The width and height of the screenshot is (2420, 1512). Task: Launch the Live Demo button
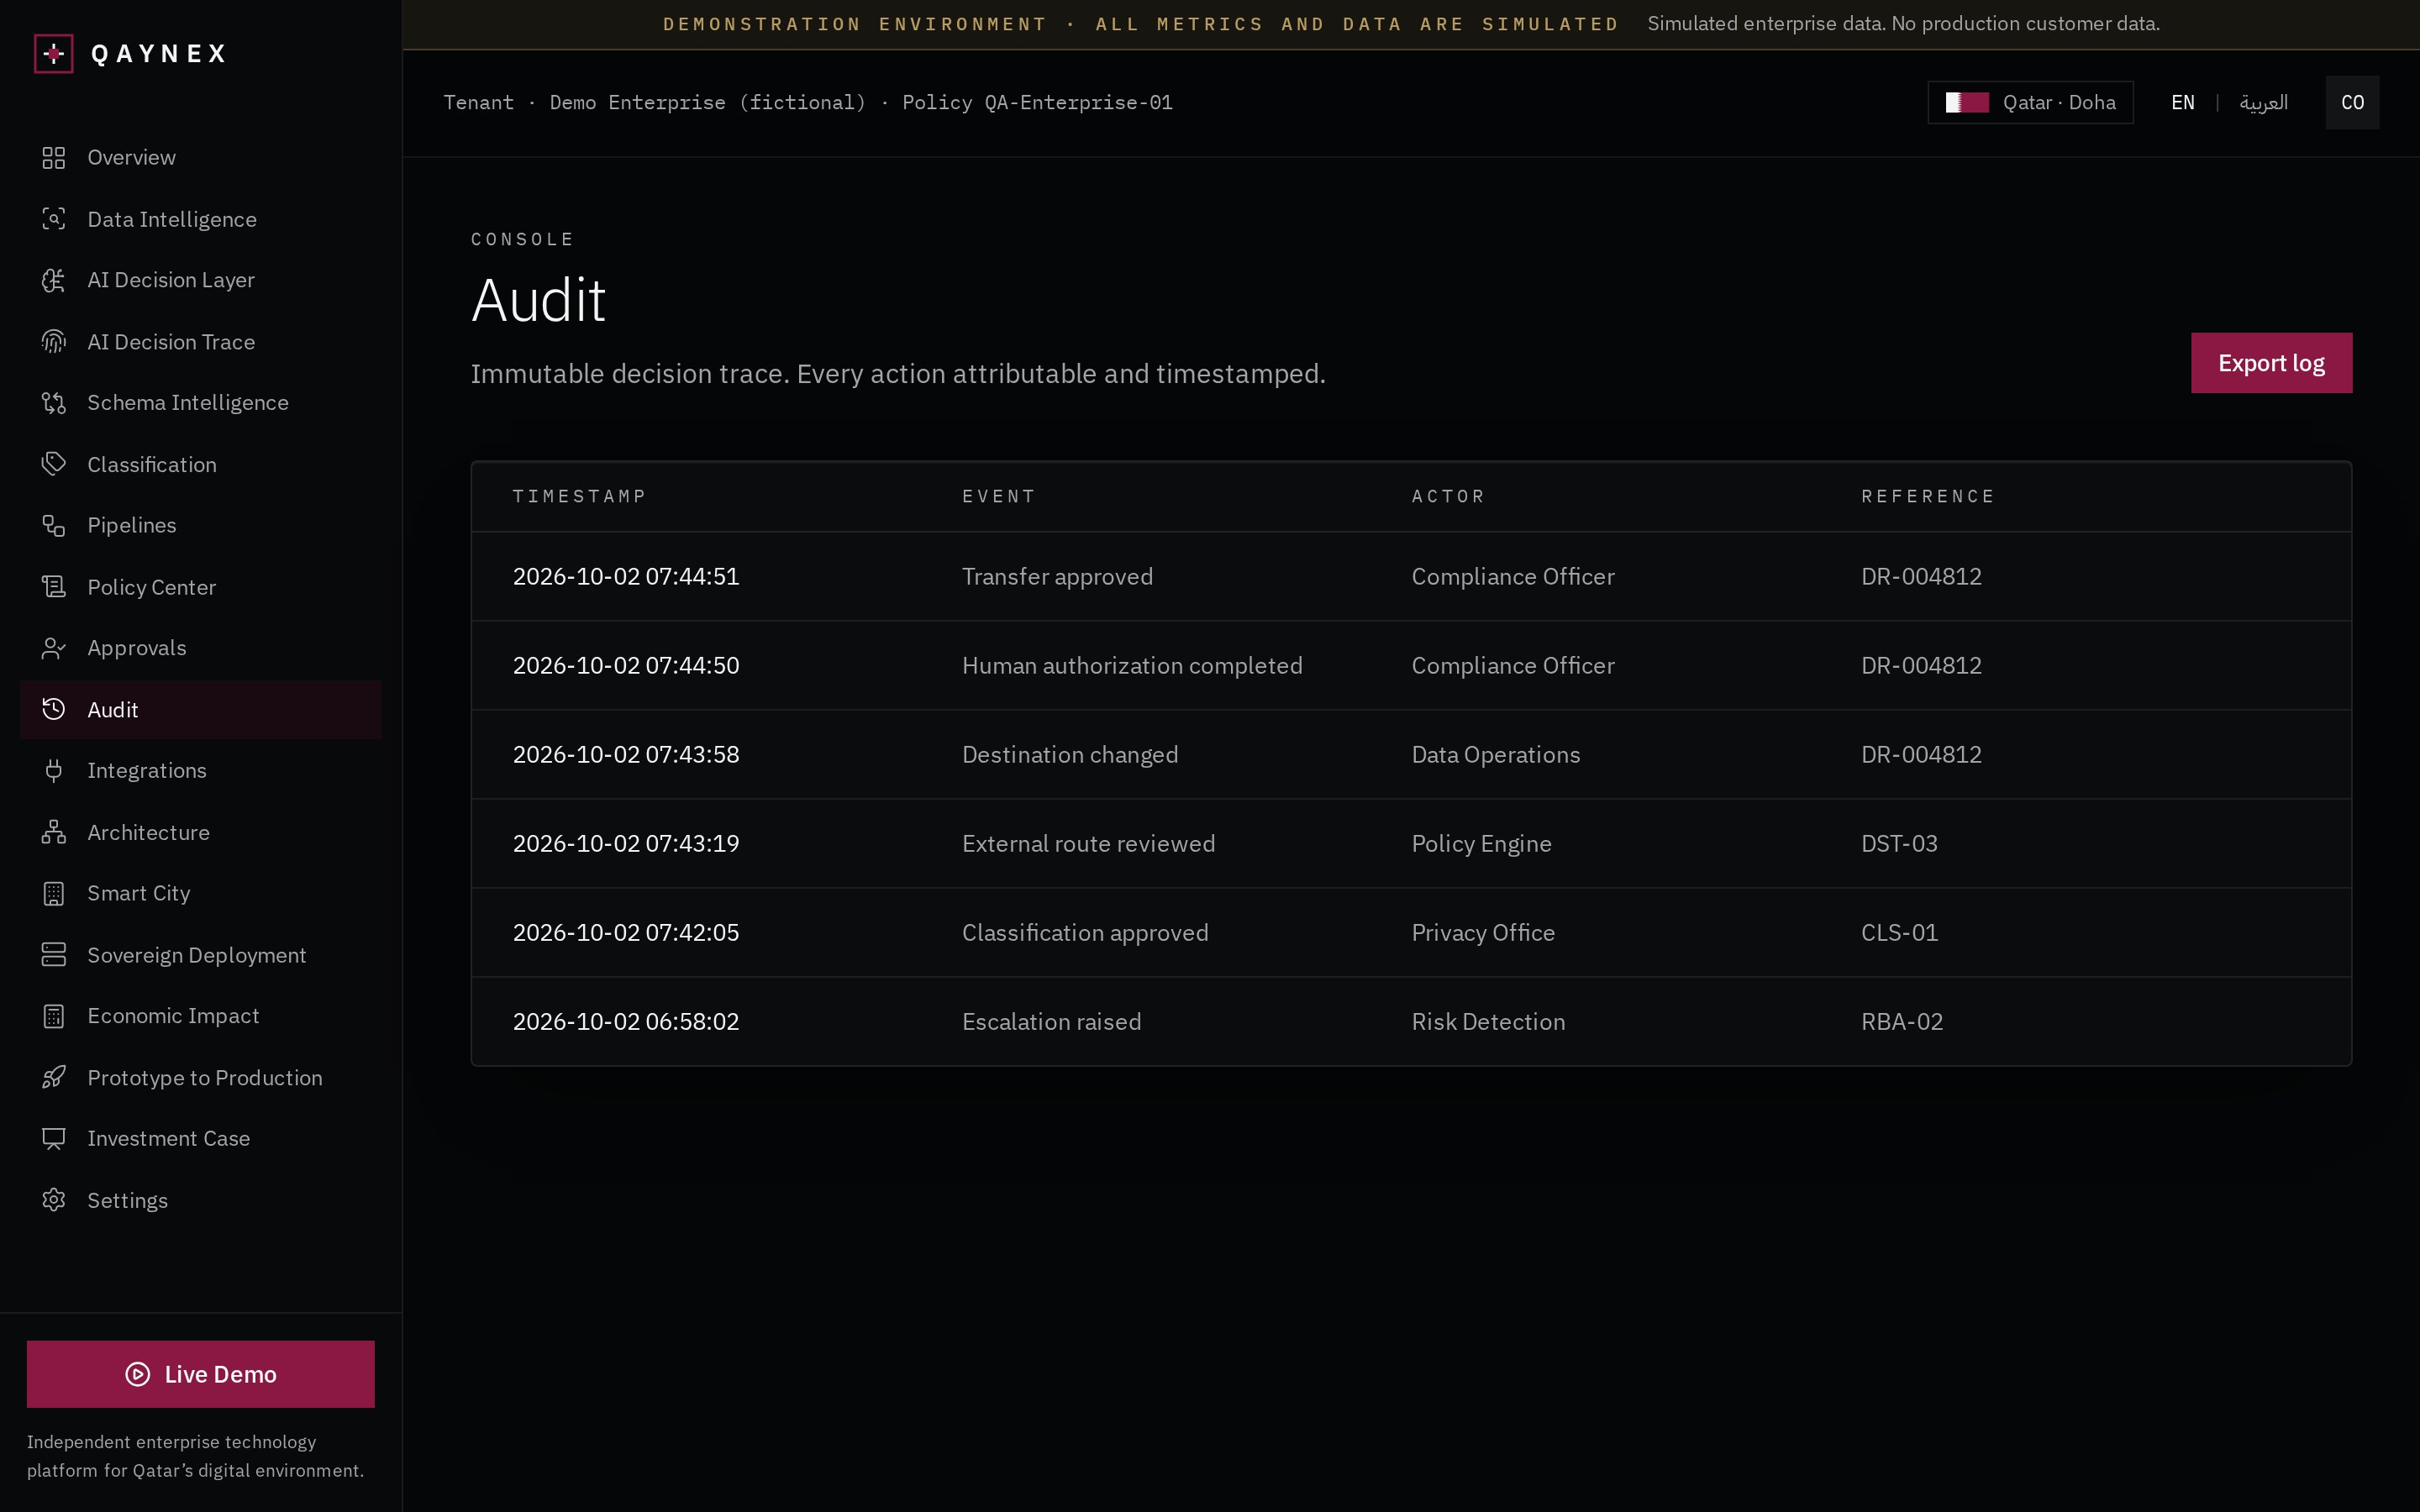coord(201,1374)
